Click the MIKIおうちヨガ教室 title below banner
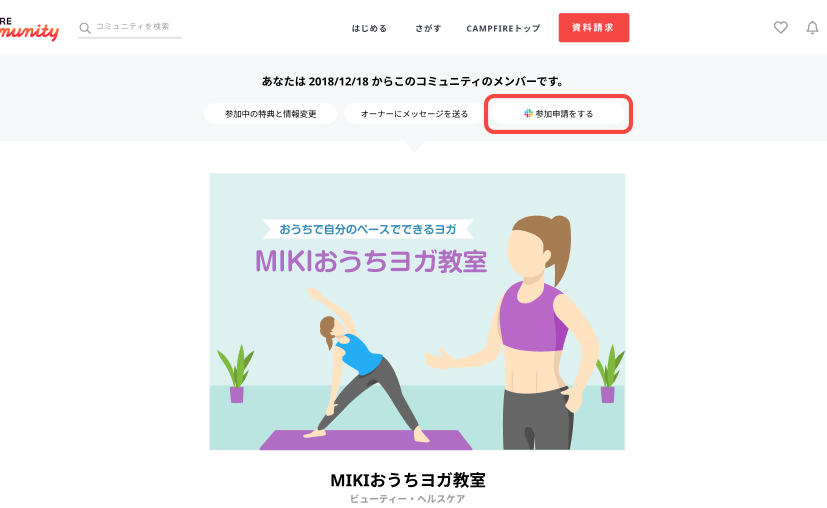The height and width of the screenshot is (508, 827). point(408,480)
